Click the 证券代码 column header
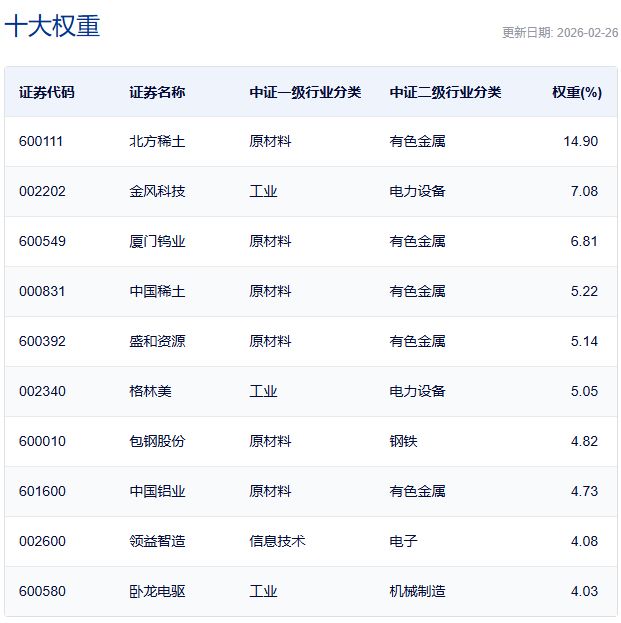Screen dimensions: 621x623 click(47, 92)
